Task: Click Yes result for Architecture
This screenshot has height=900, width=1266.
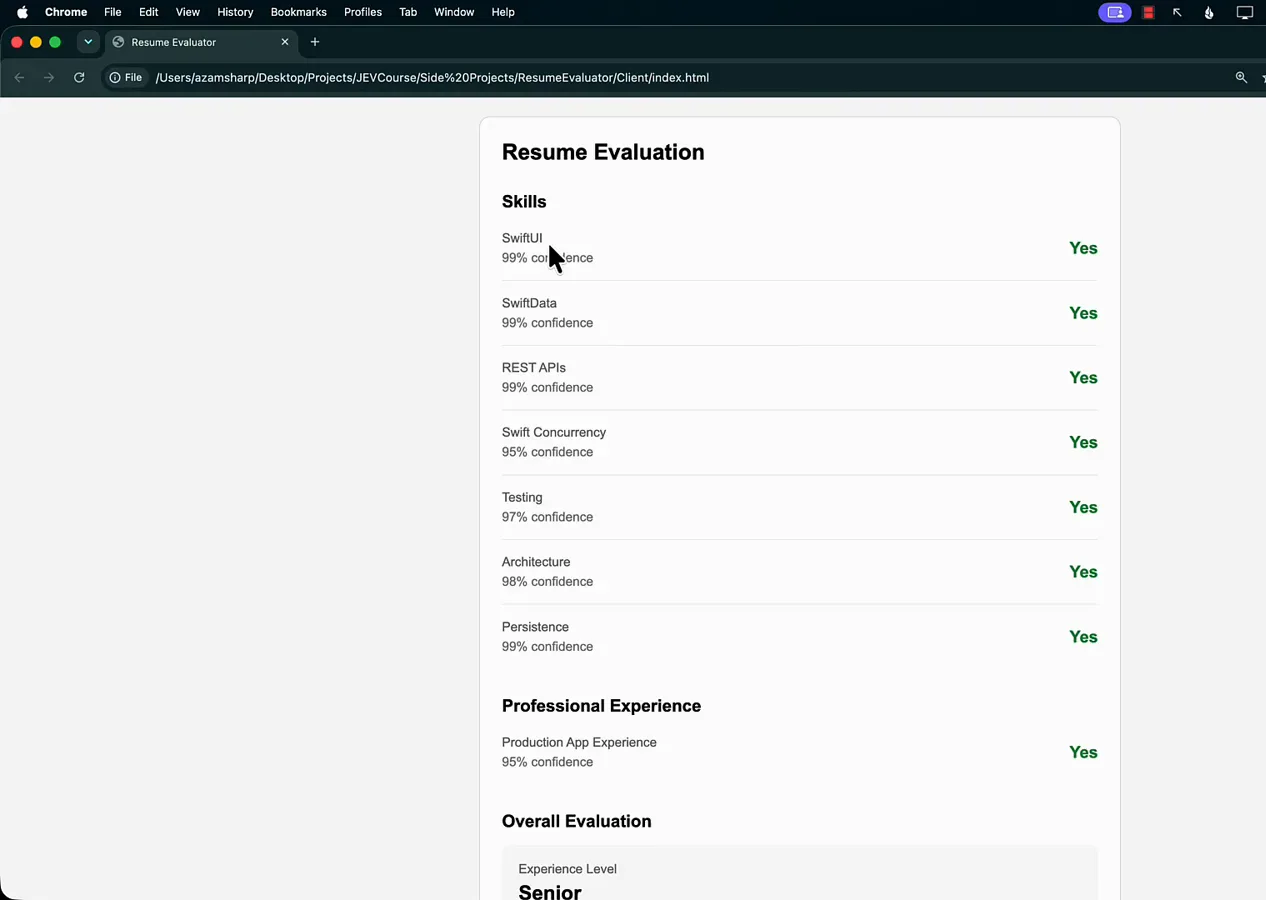Action: pyautogui.click(x=1083, y=572)
